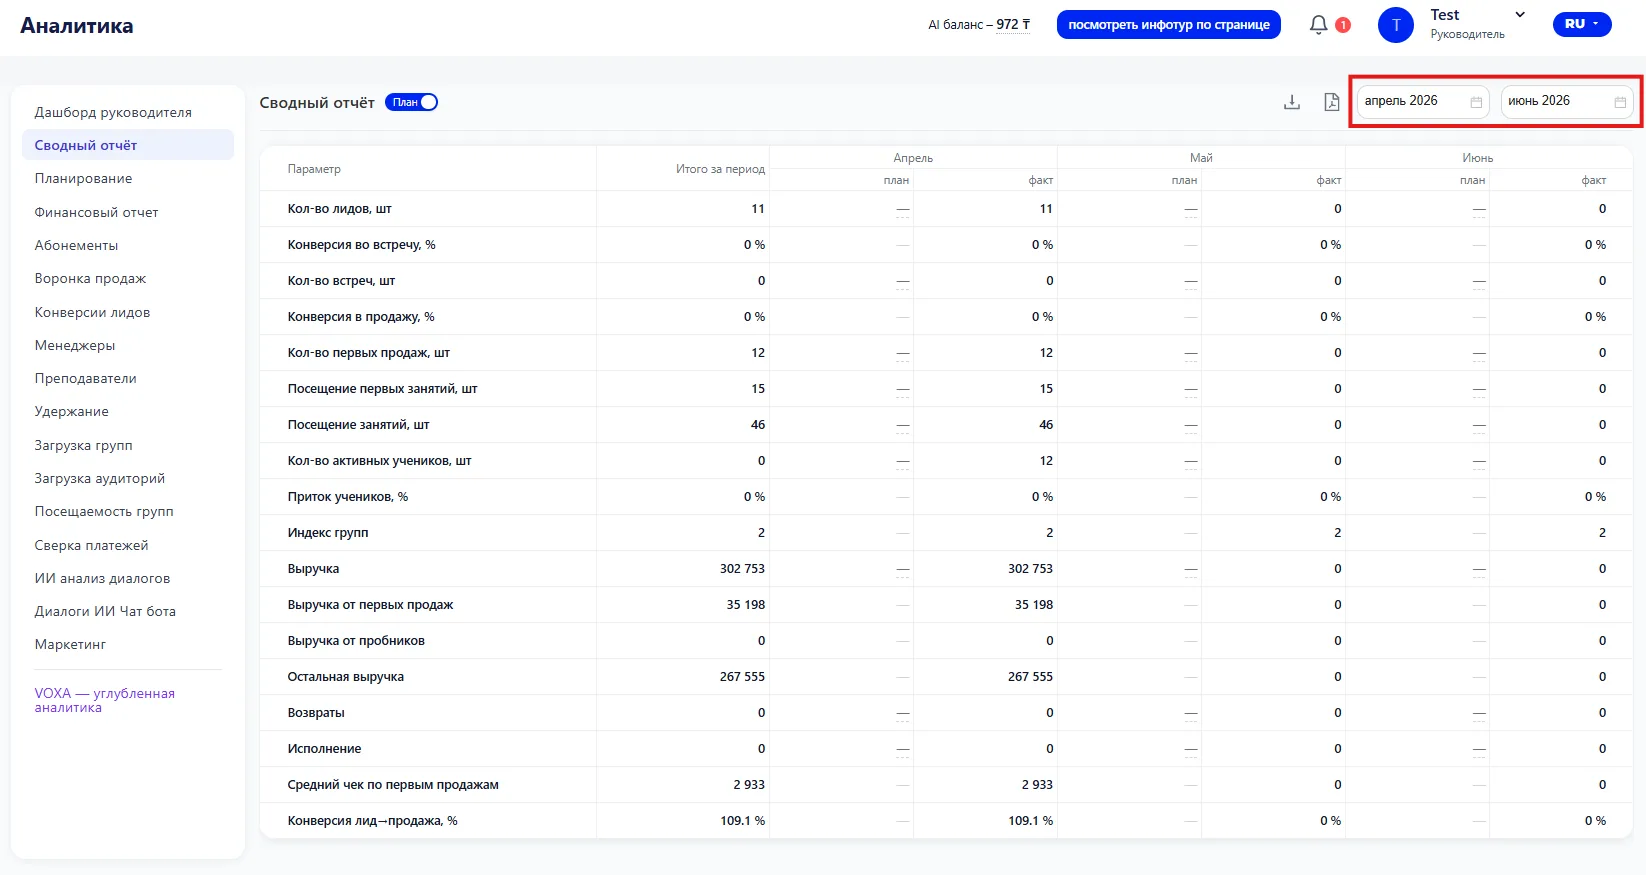Click the download report icon
This screenshot has width=1646, height=875.
(1292, 102)
